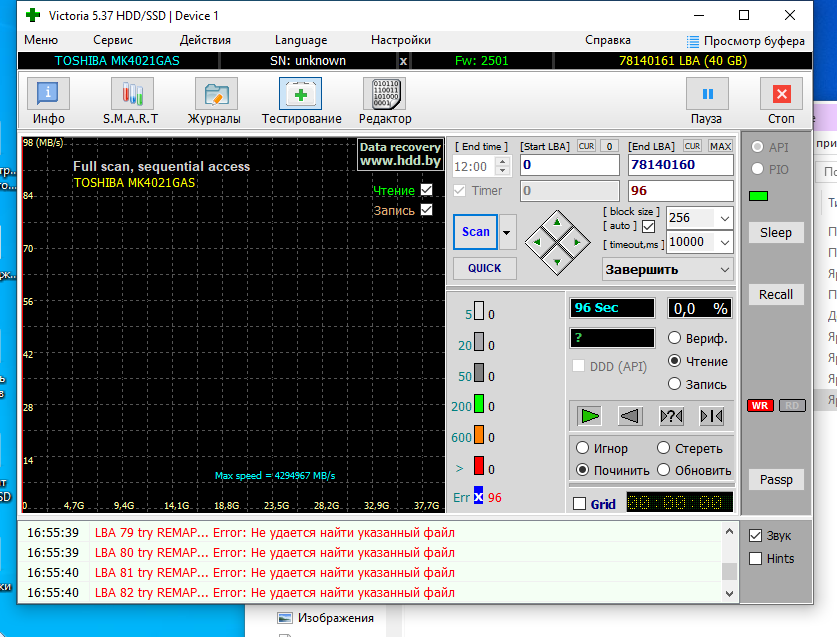Open the block size 256 dropdown
The width and height of the screenshot is (837, 637).
[x=724, y=218]
